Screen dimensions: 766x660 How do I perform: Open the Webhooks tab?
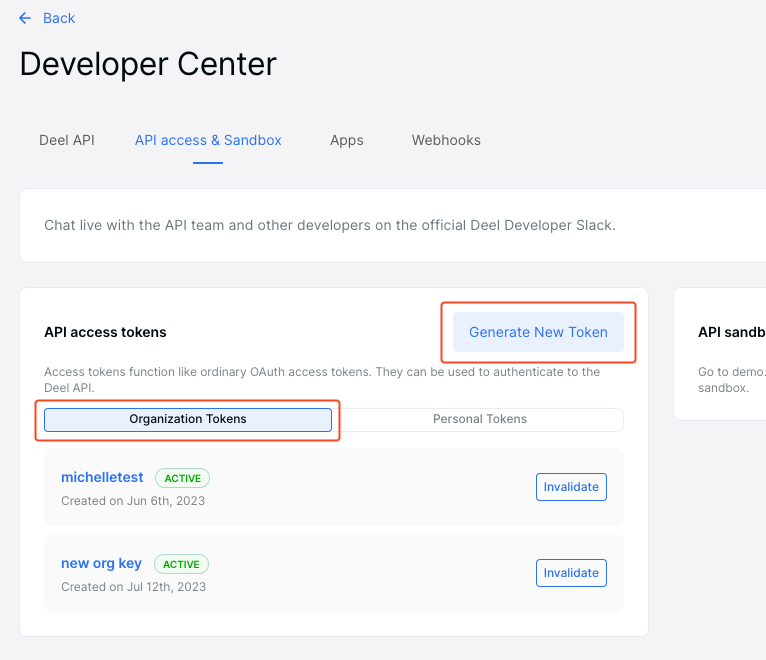(446, 140)
